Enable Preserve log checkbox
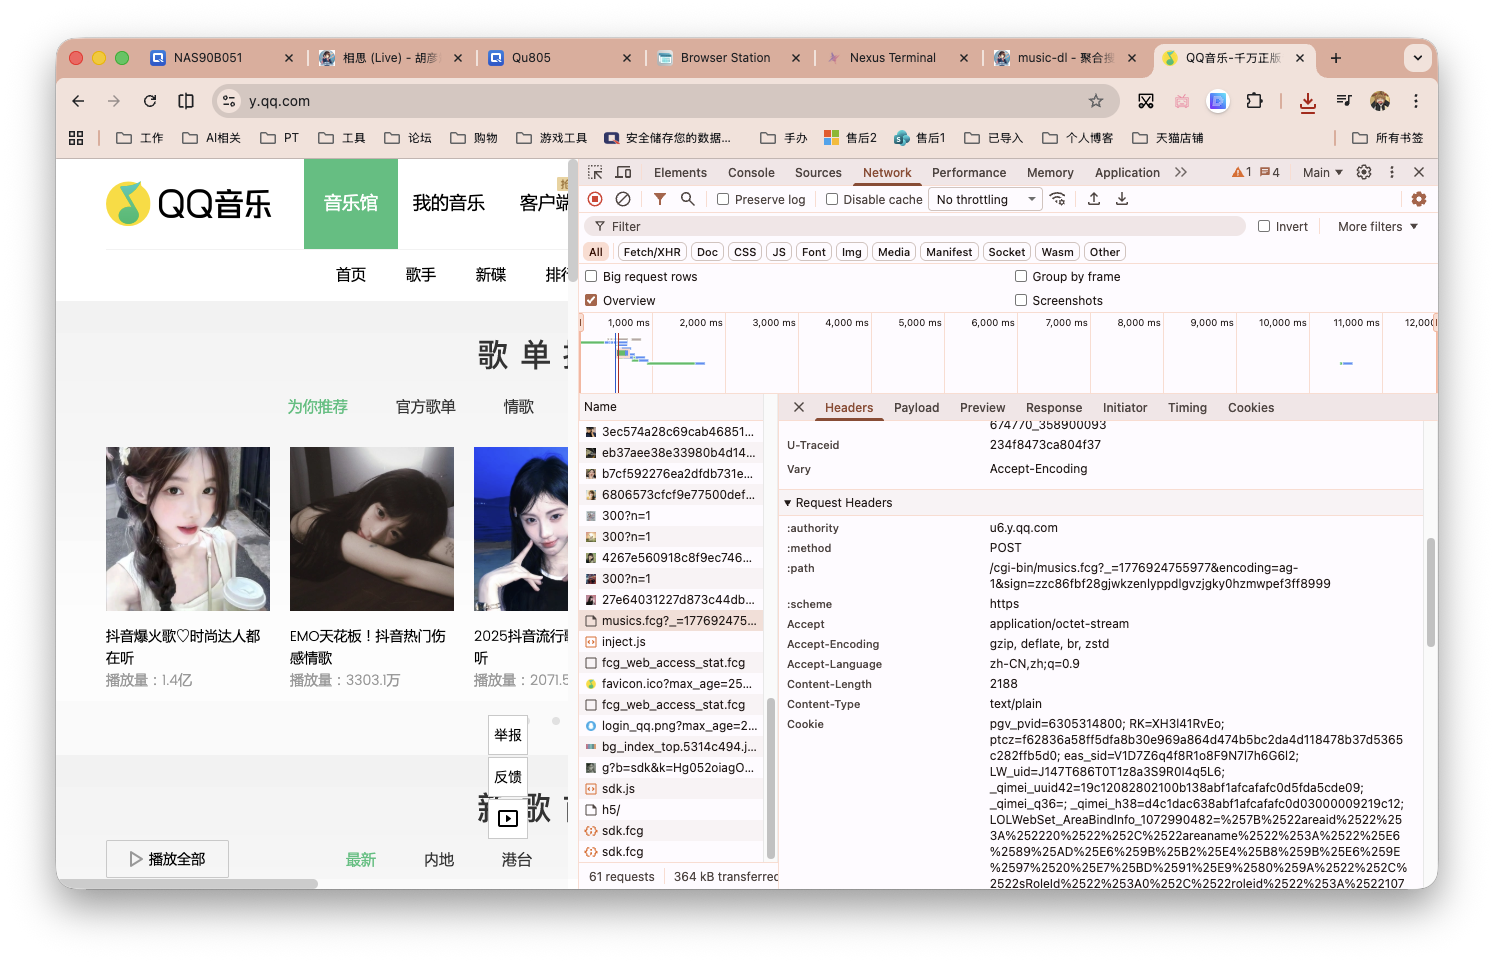This screenshot has width=1494, height=963. pos(723,199)
